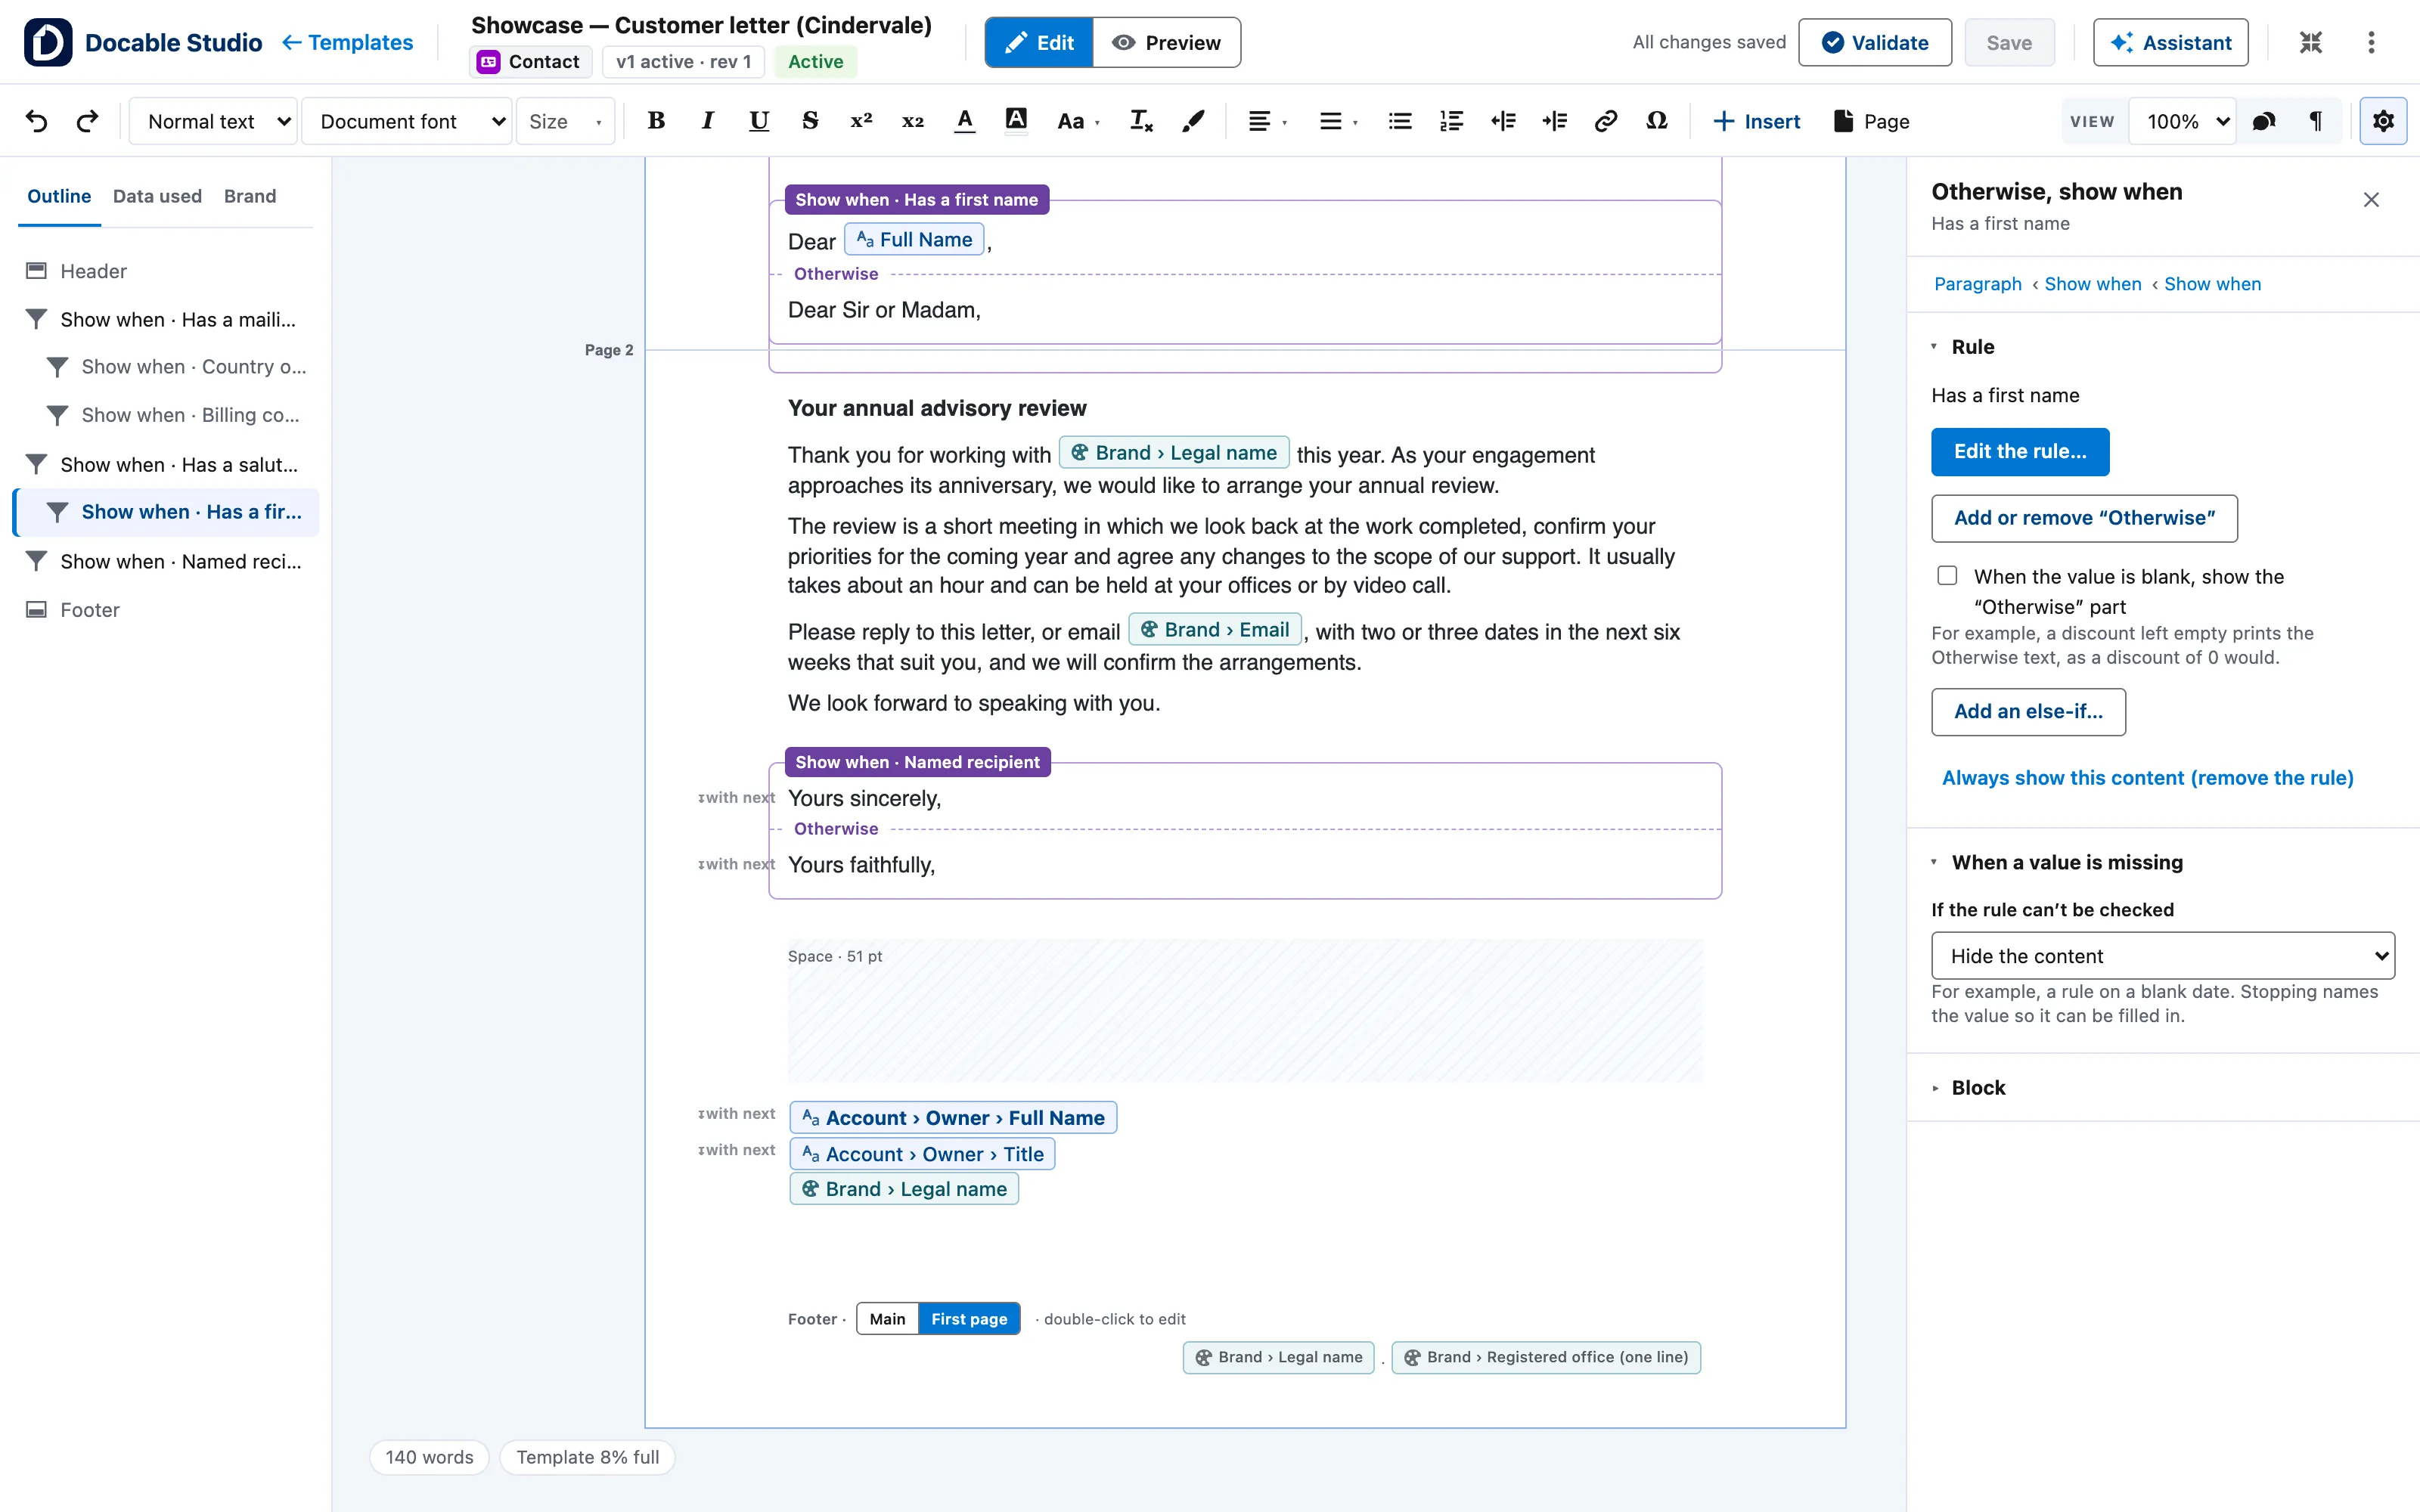This screenshot has height=1512, width=2420.
Task: Open the special characters omega tool
Action: pyautogui.click(x=1656, y=121)
